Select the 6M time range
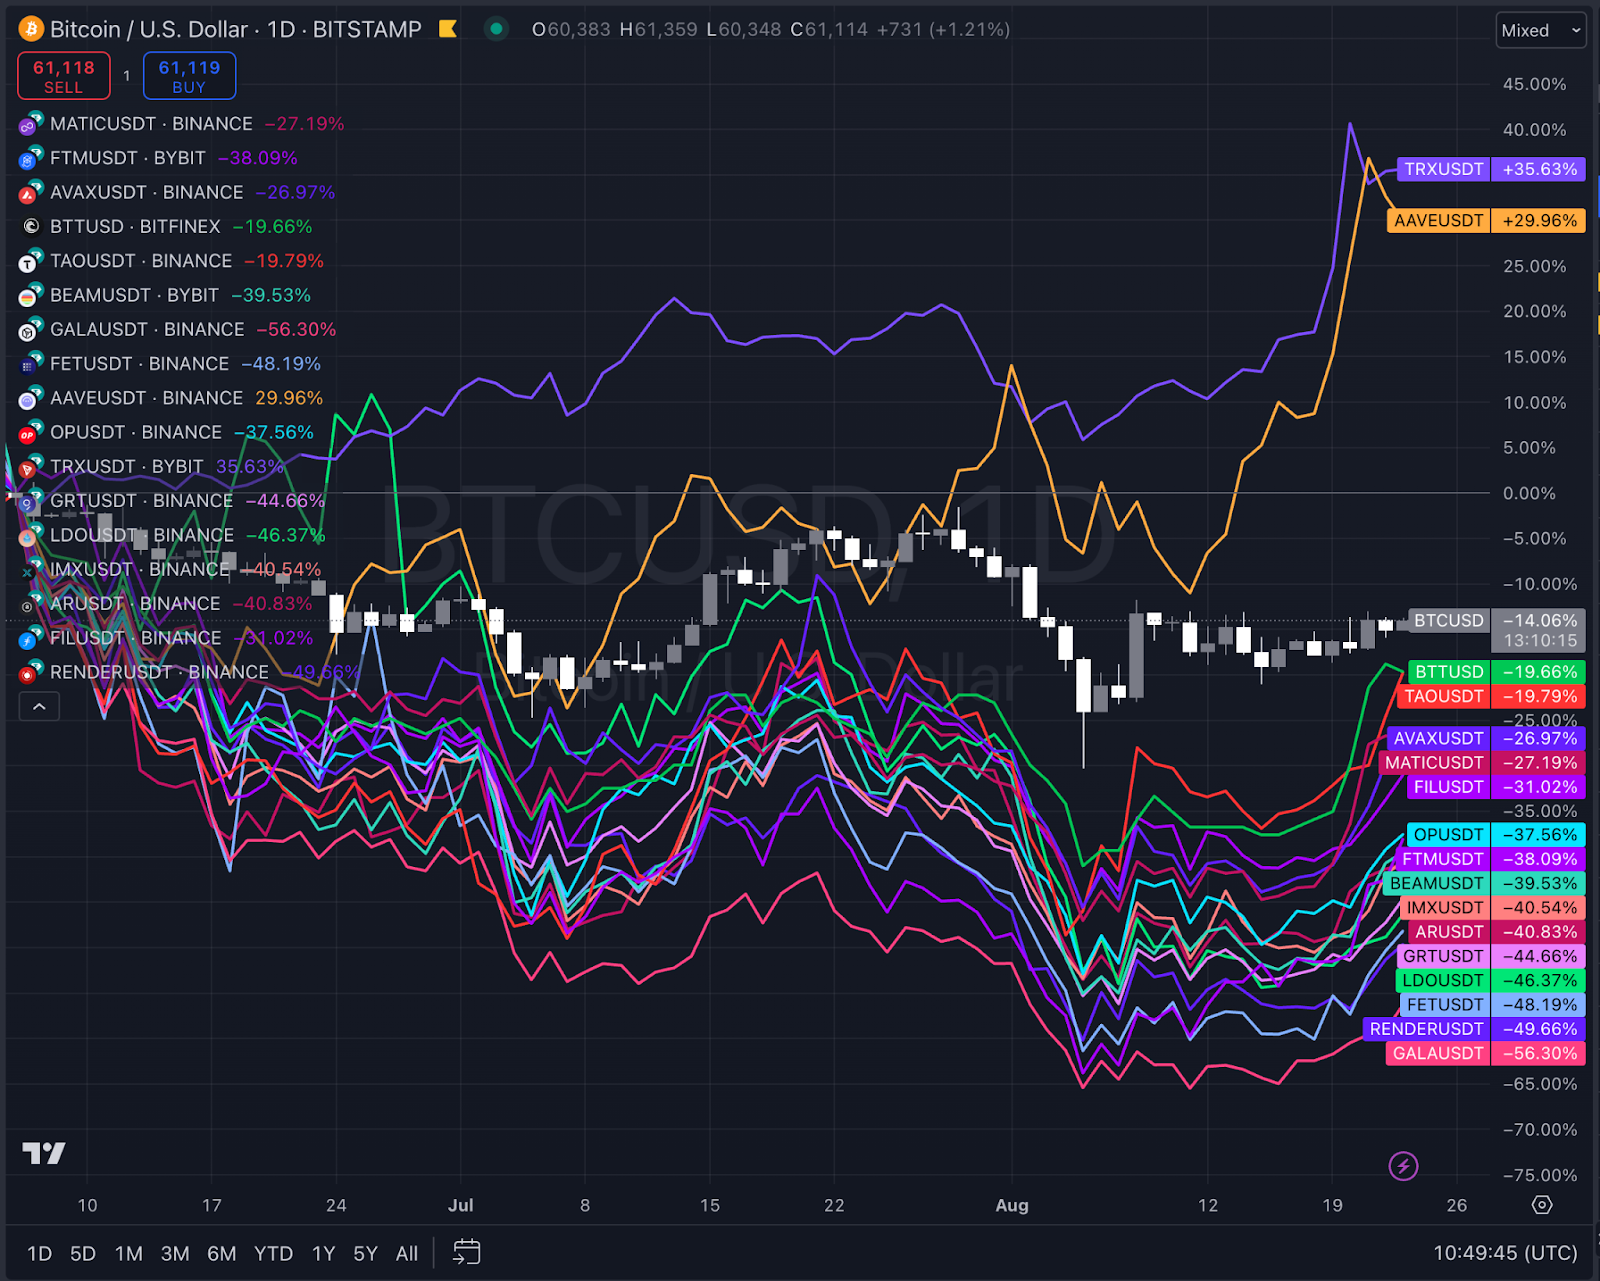Screen dimensions: 1600x1281 221,1253
